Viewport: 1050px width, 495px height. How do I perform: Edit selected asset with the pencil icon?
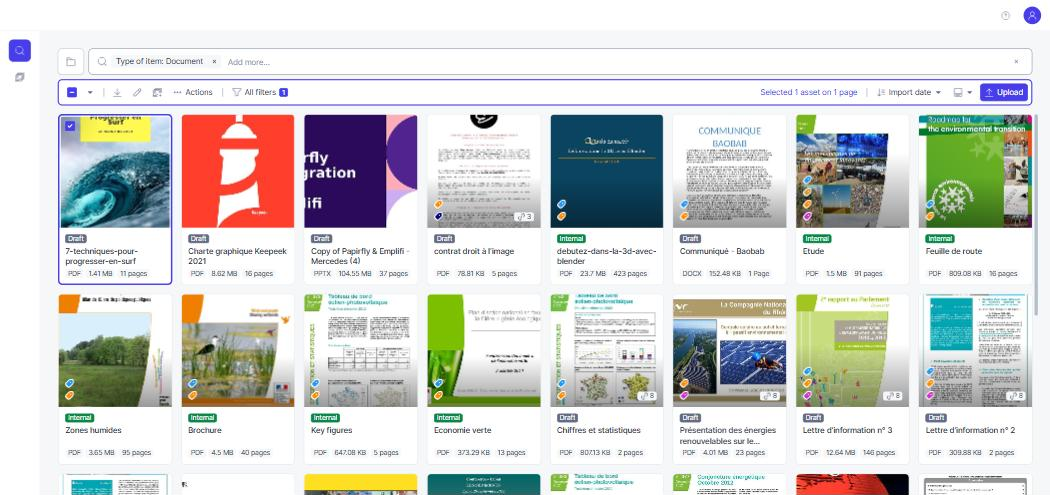(137, 92)
